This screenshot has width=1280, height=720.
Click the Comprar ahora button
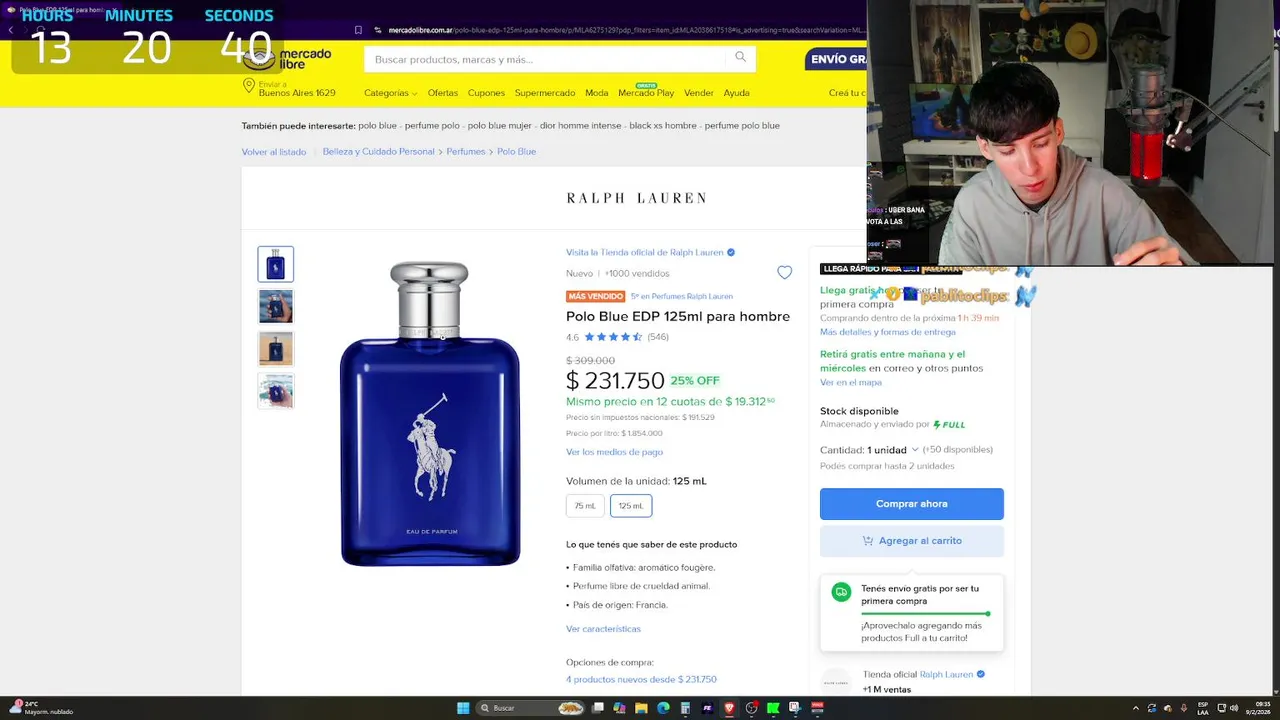click(912, 504)
